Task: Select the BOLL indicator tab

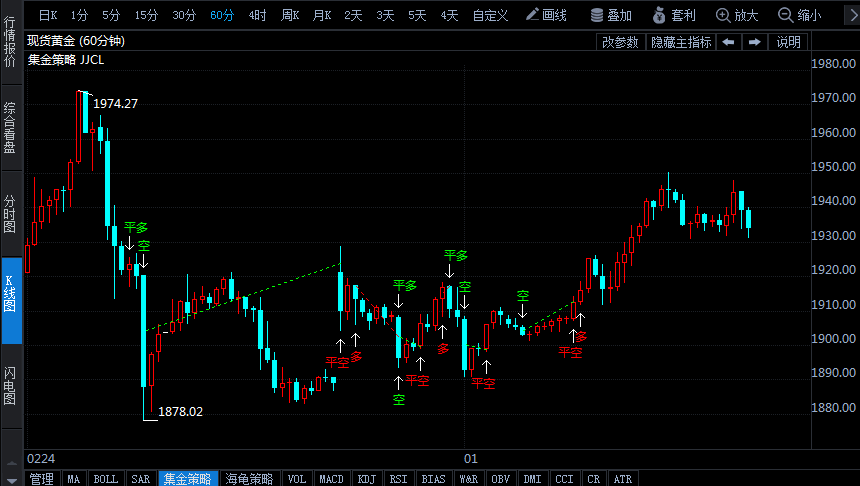Action: pos(106,479)
